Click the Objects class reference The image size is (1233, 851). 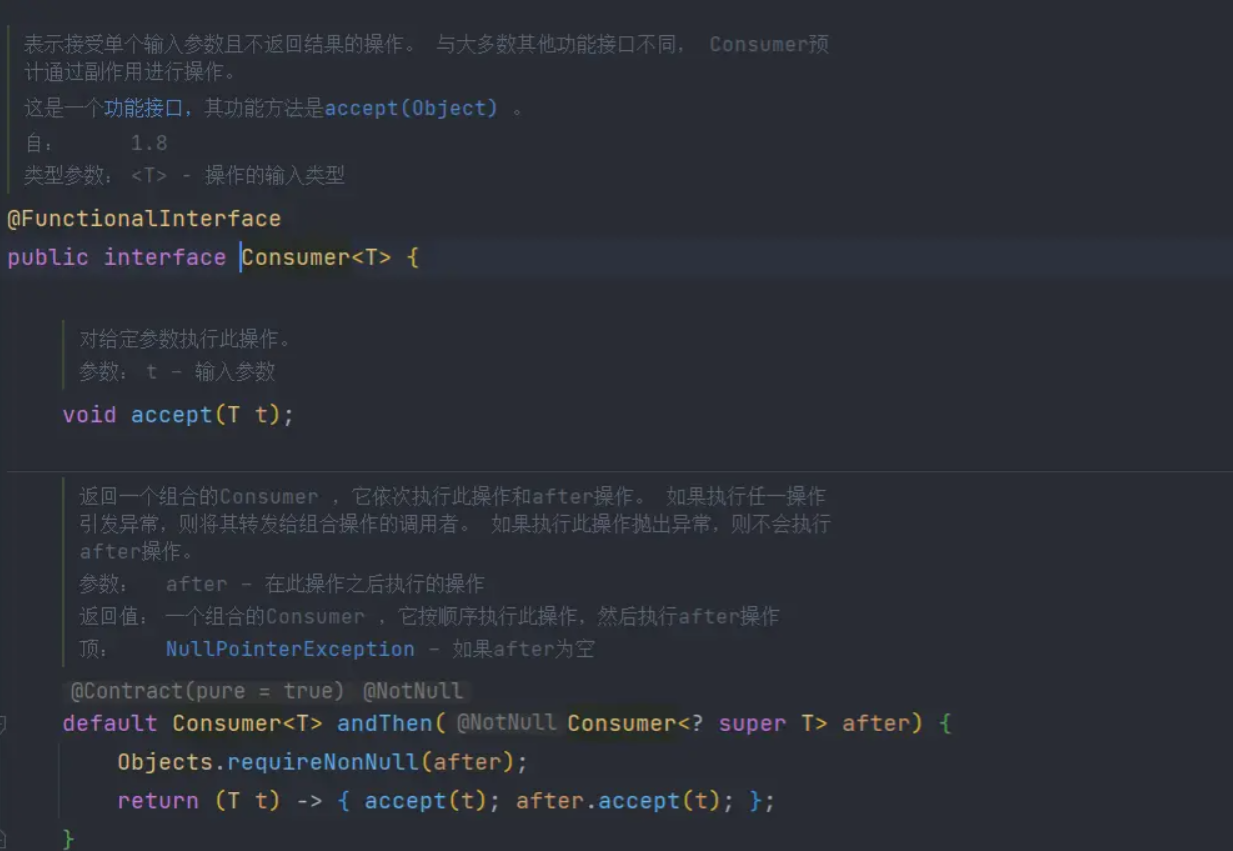165,762
